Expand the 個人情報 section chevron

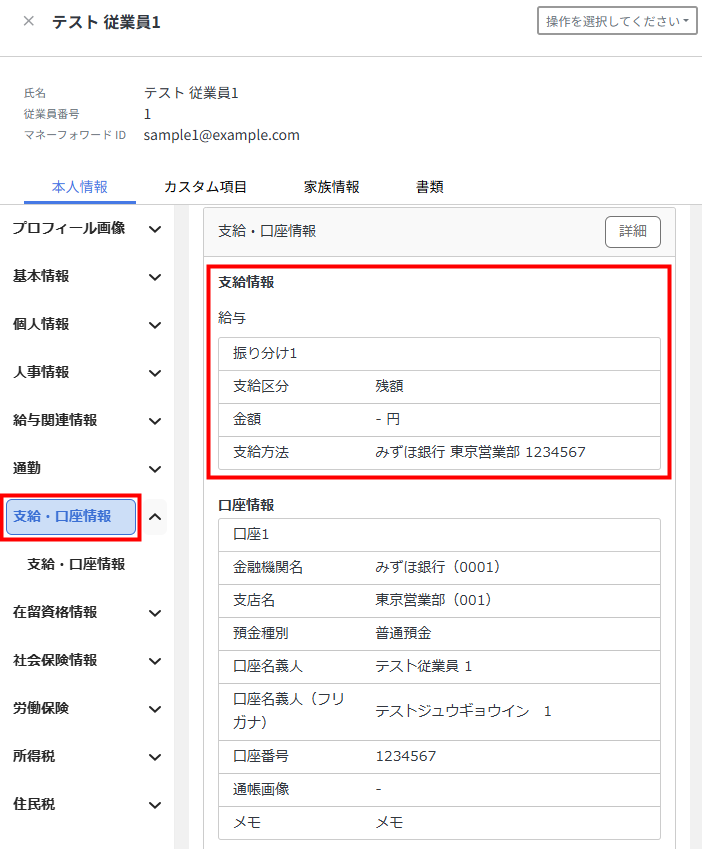(155, 325)
